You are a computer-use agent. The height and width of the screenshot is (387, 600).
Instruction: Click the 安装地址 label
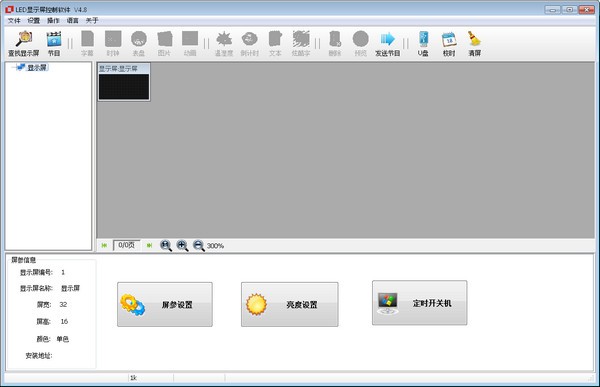tap(39, 356)
